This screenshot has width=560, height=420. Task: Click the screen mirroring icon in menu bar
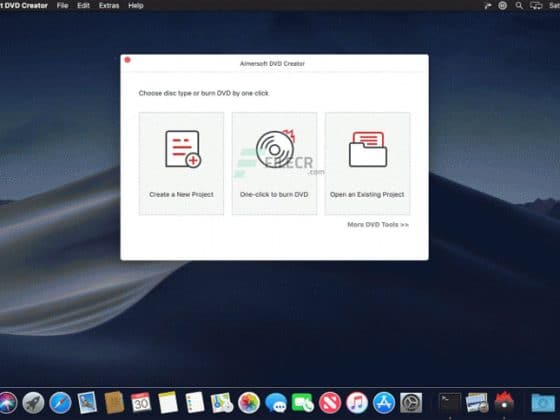(536, 5)
